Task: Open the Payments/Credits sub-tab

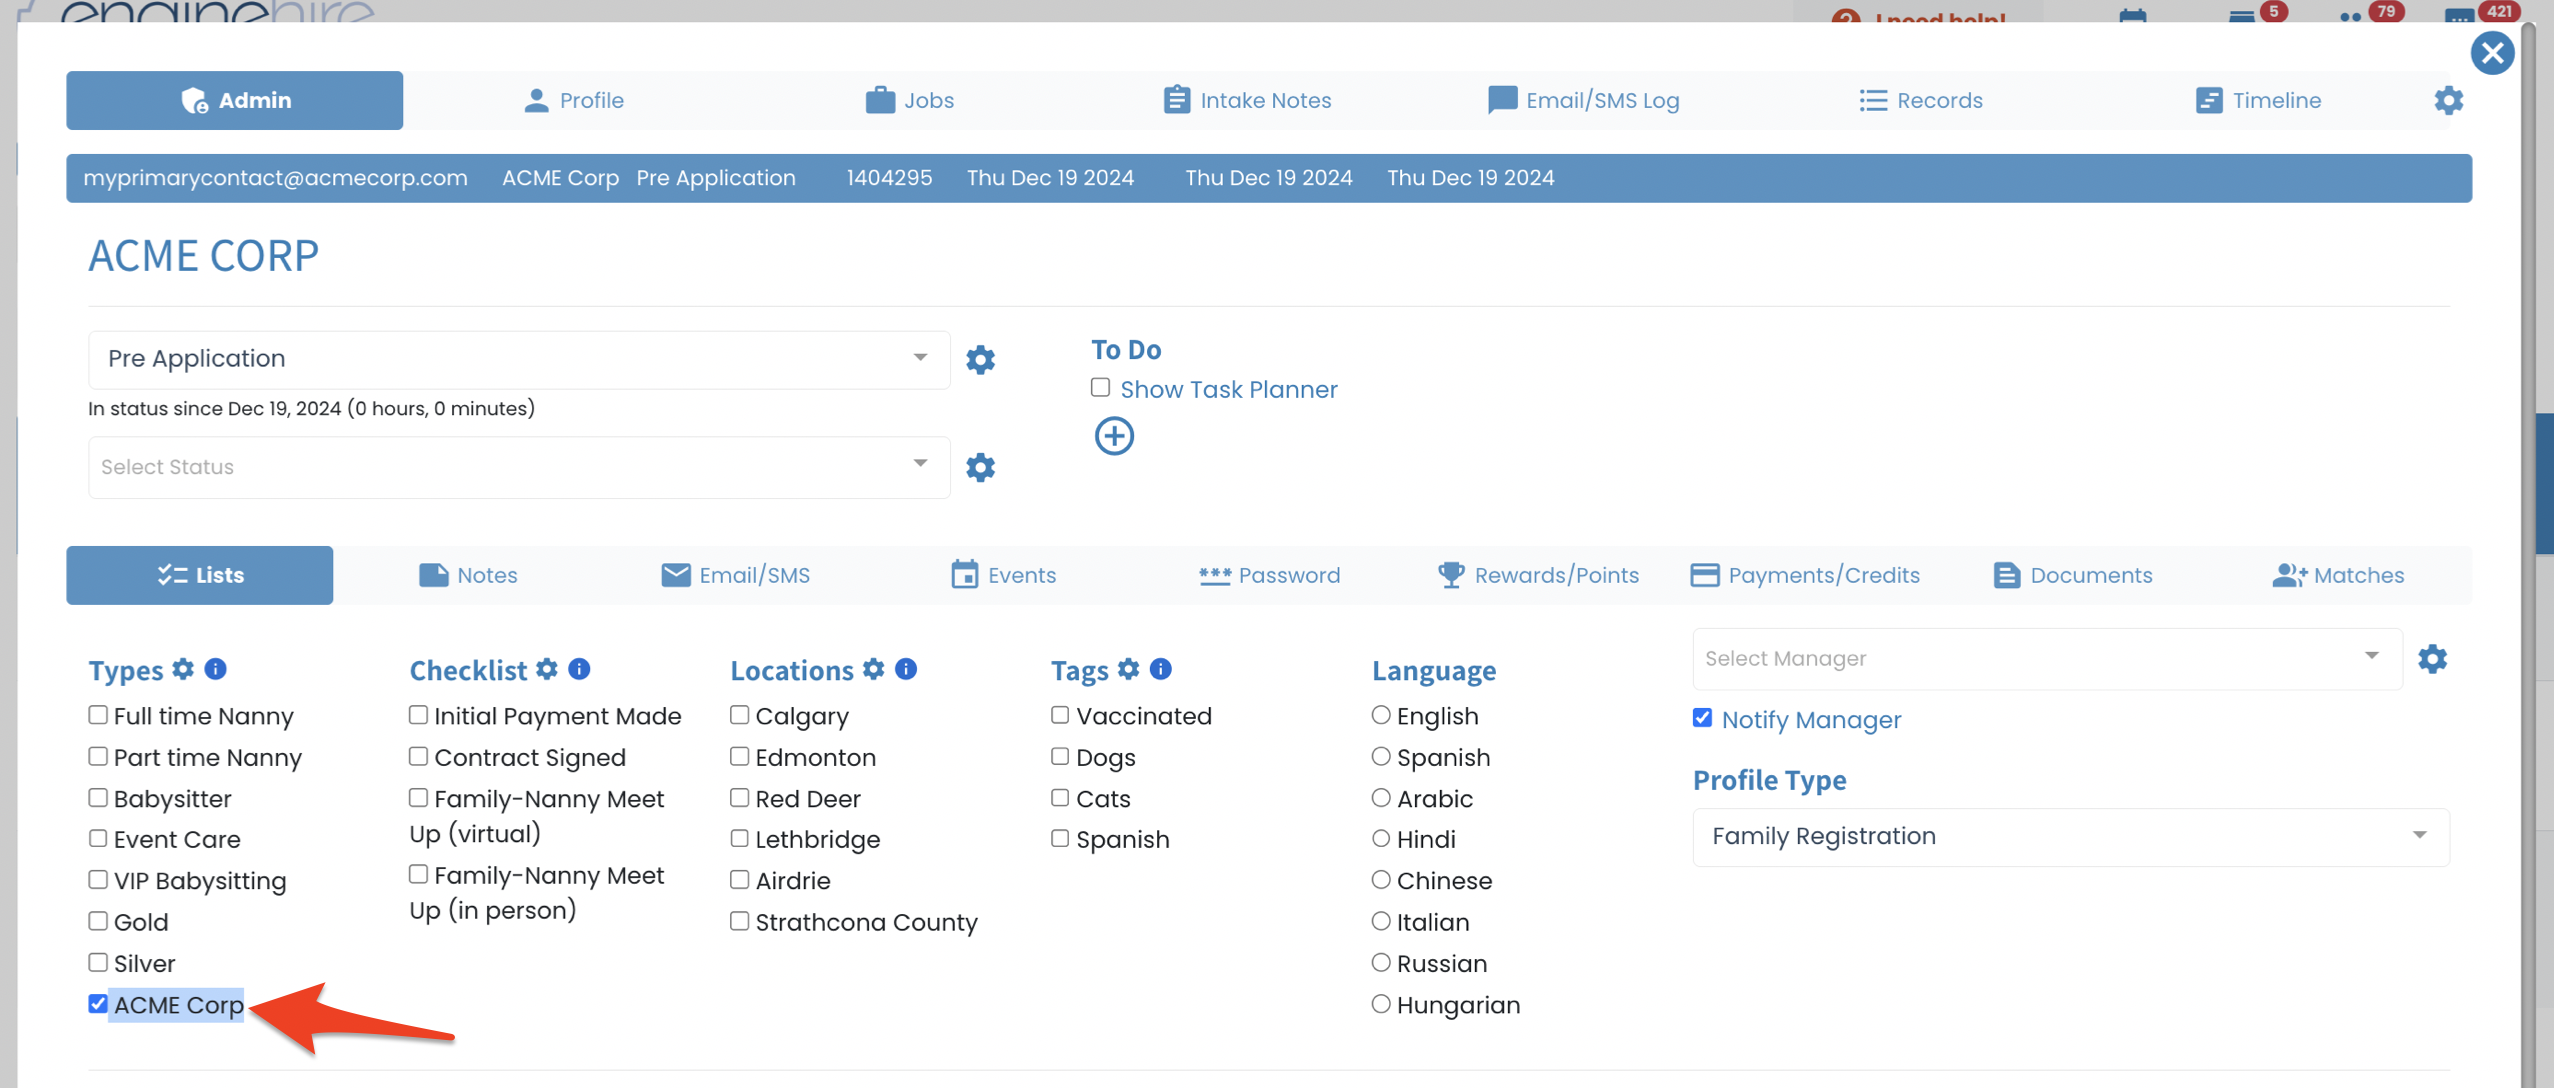Action: pyautogui.click(x=1805, y=575)
